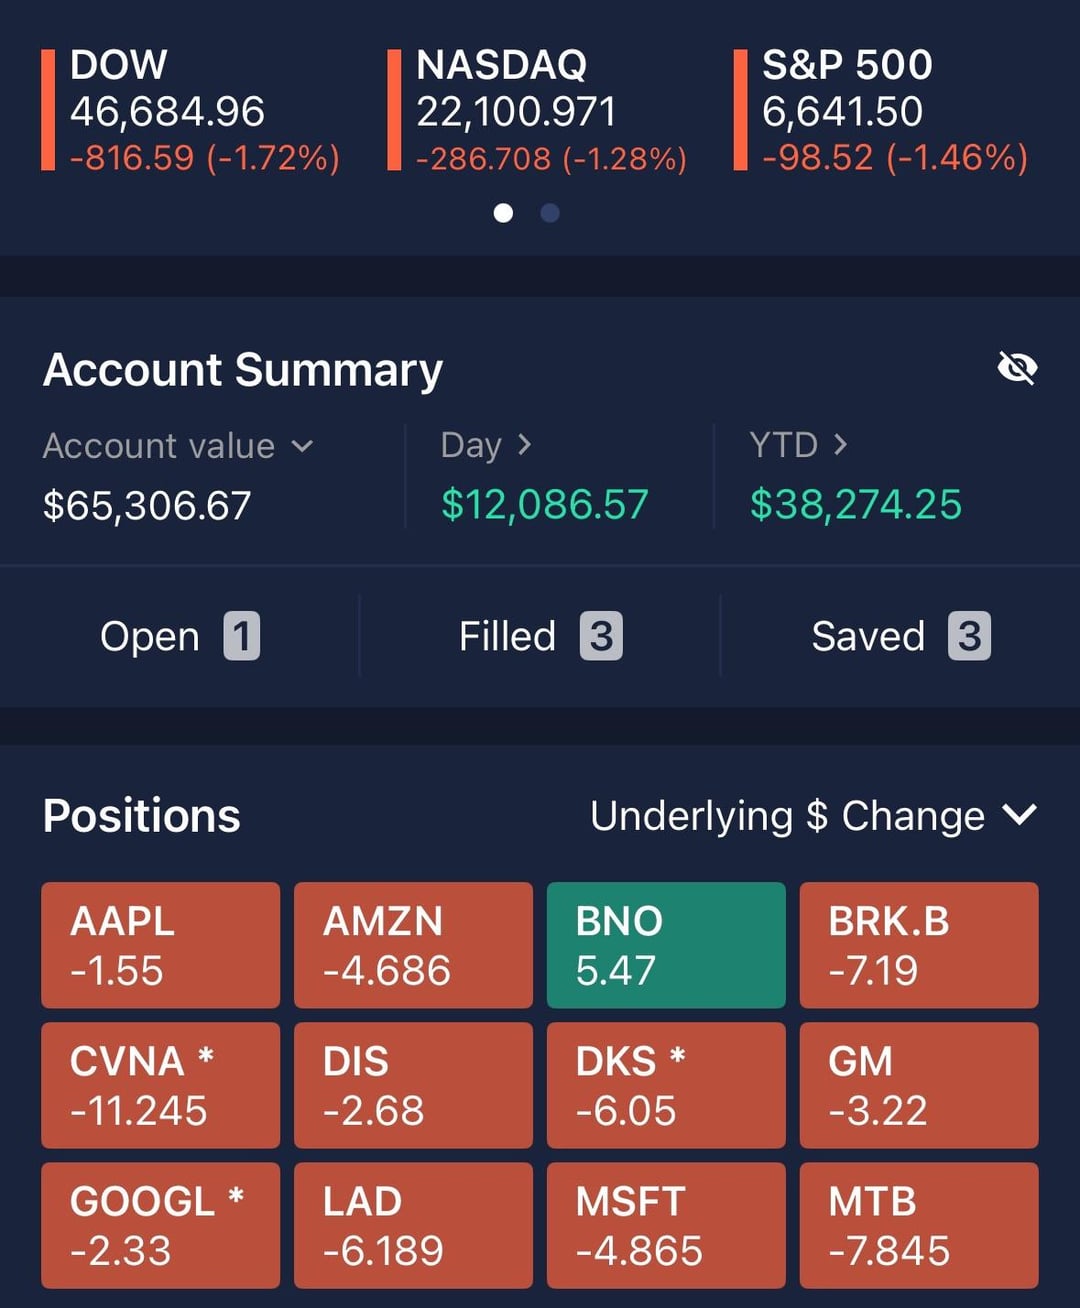
Task: Open the AAPL position tile
Action: coord(160,945)
